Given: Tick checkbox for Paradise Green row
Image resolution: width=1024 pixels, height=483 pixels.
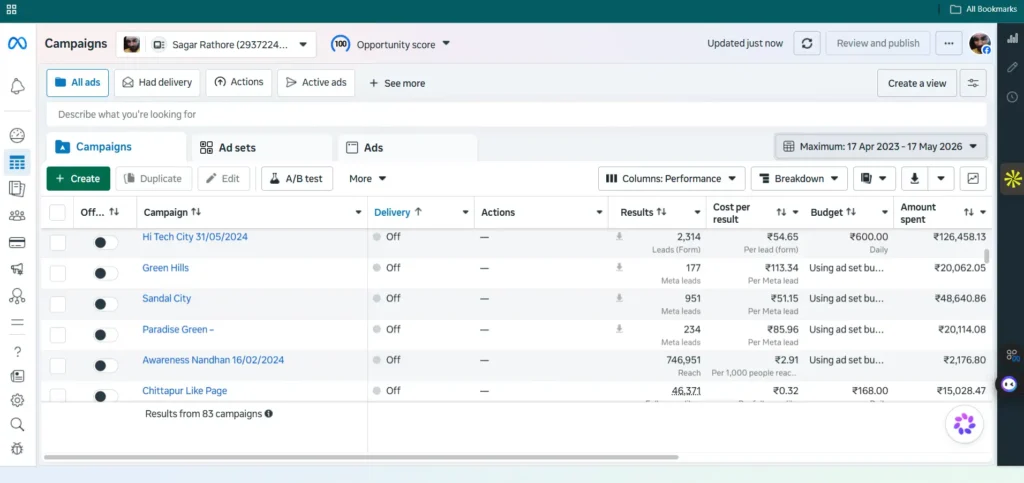Looking at the screenshot, I should click(57, 335).
